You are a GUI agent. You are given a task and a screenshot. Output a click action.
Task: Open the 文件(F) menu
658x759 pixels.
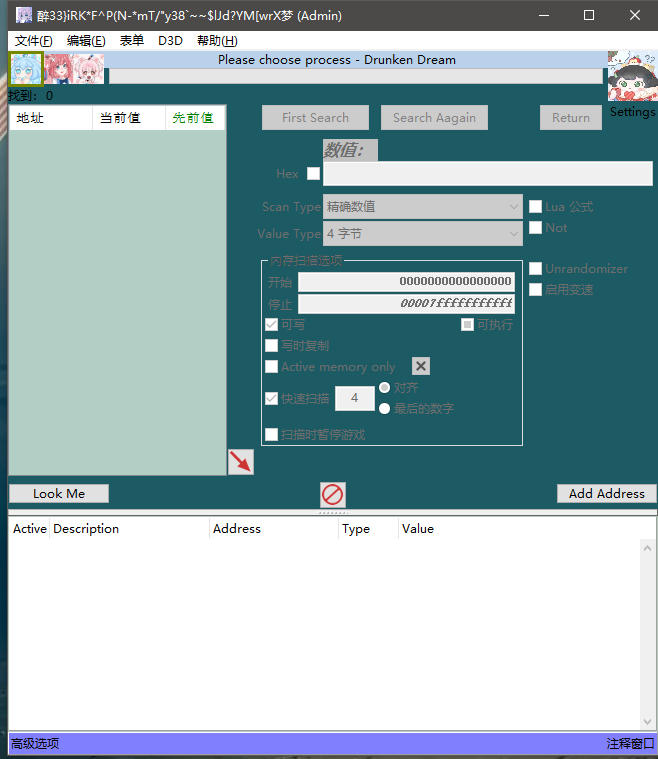click(34, 41)
